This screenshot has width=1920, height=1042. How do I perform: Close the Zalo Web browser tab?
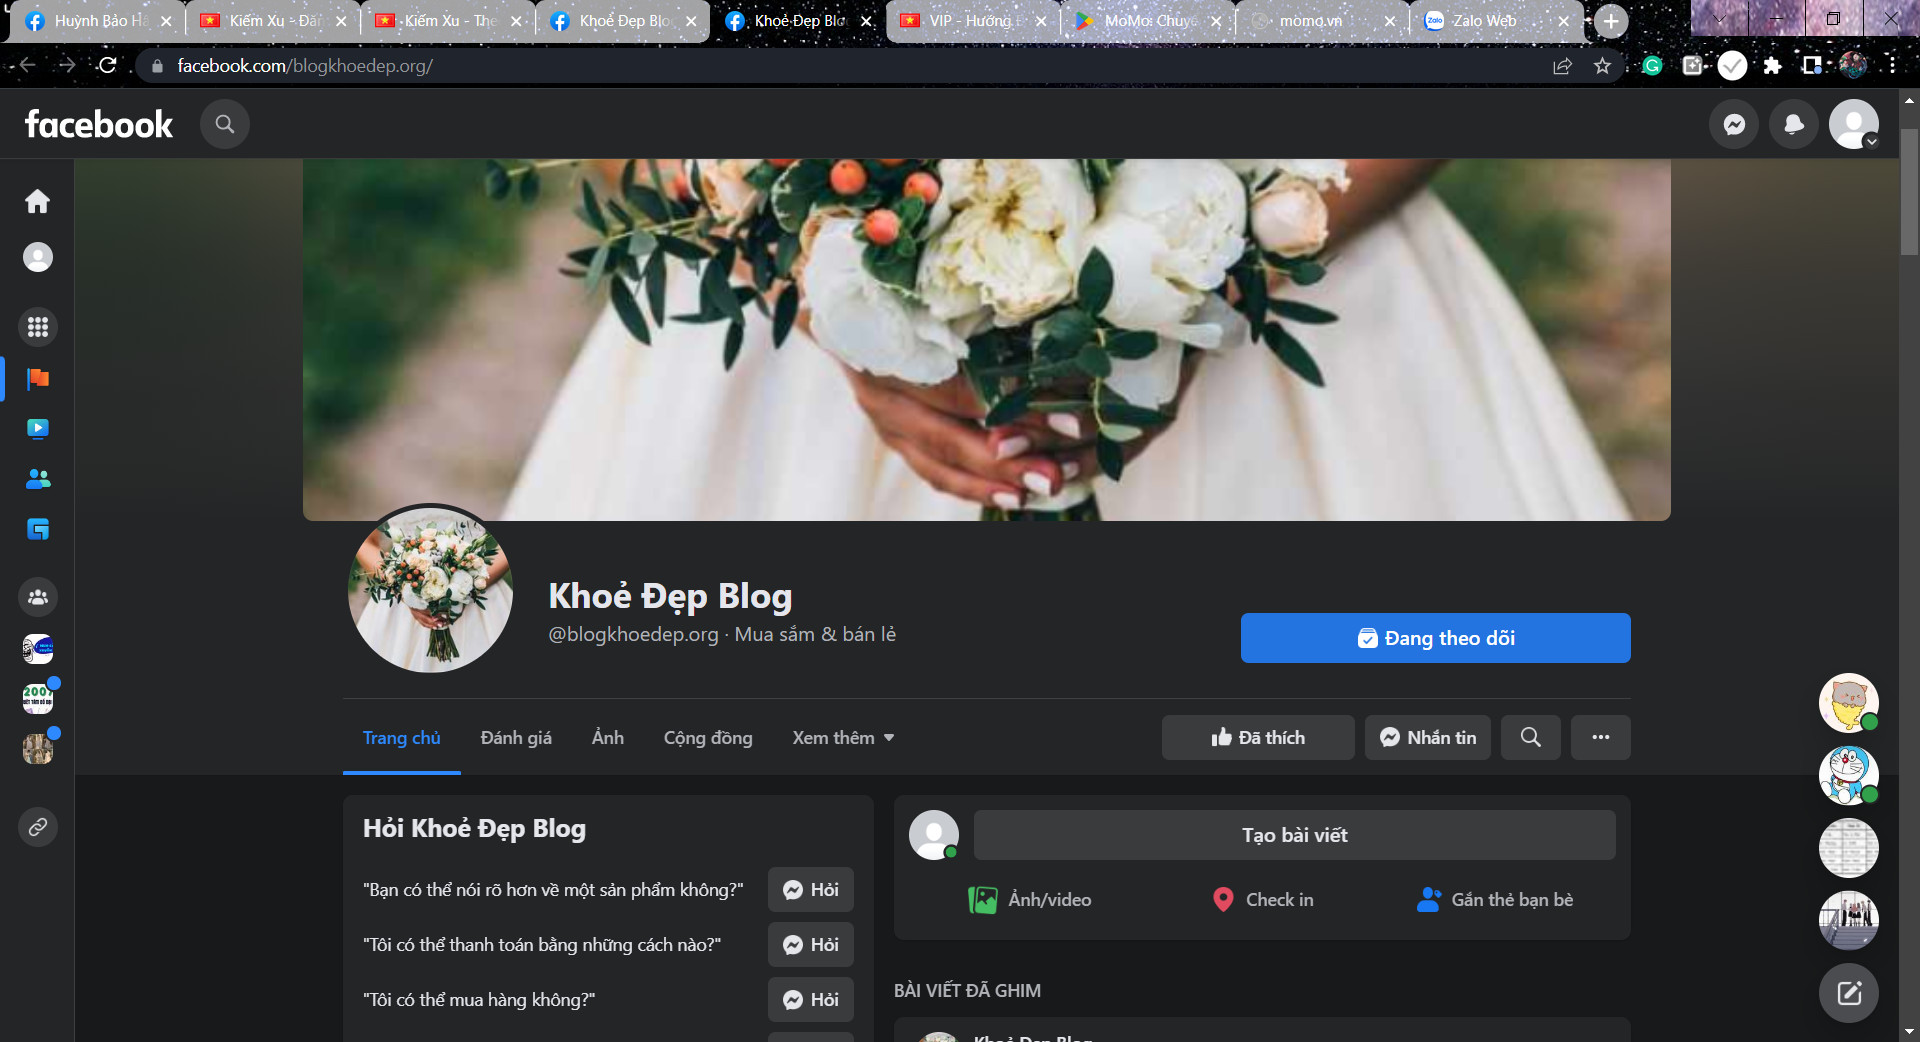tap(1564, 21)
